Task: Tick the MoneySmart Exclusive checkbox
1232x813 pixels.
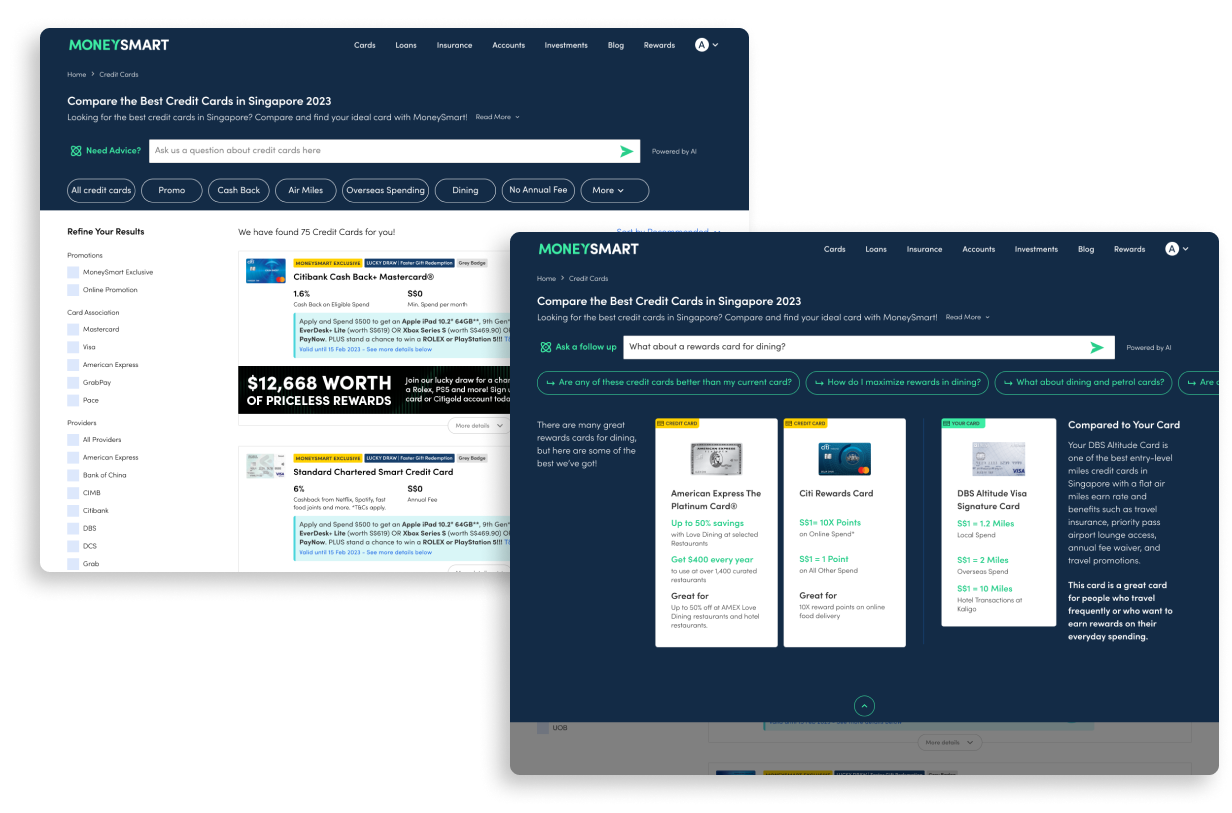Action: click(73, 272)
